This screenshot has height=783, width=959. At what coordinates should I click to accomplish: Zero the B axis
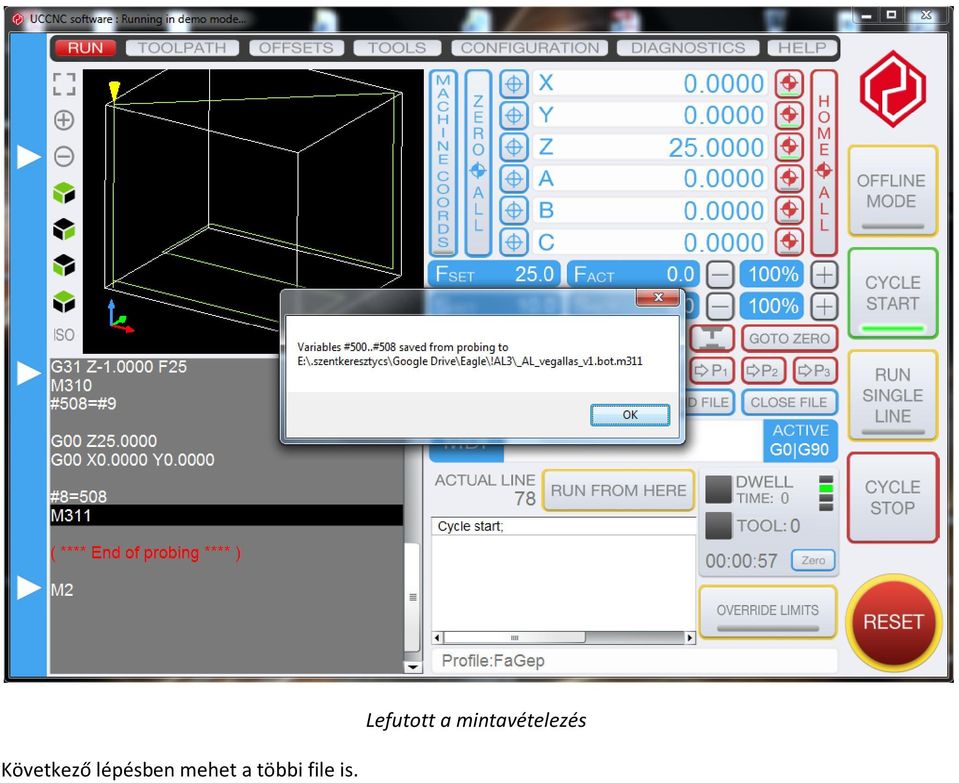[x=514, y=211]
